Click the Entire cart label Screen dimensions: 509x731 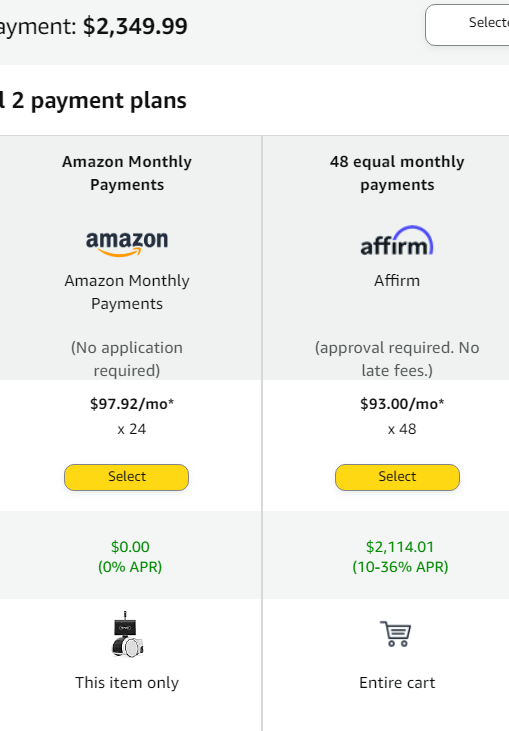click(x=397, y=683)
